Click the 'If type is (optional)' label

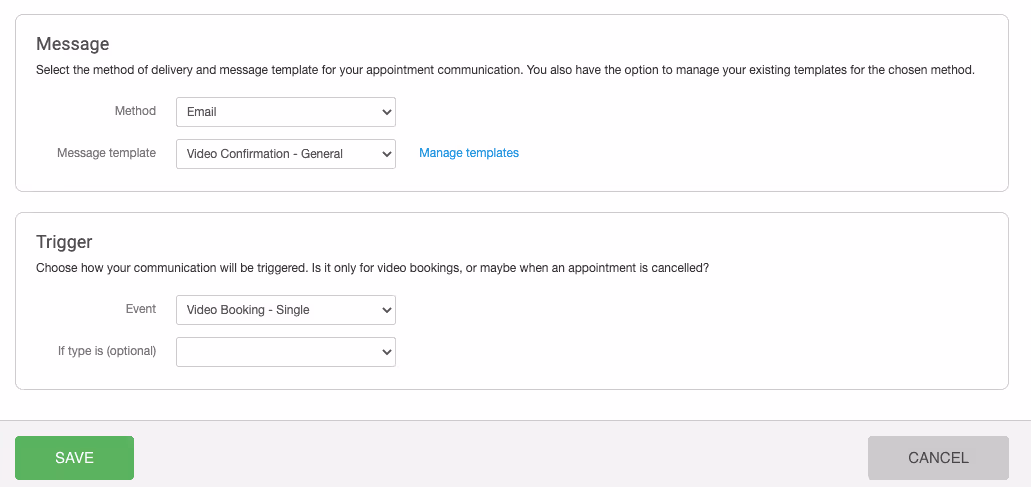107,351
